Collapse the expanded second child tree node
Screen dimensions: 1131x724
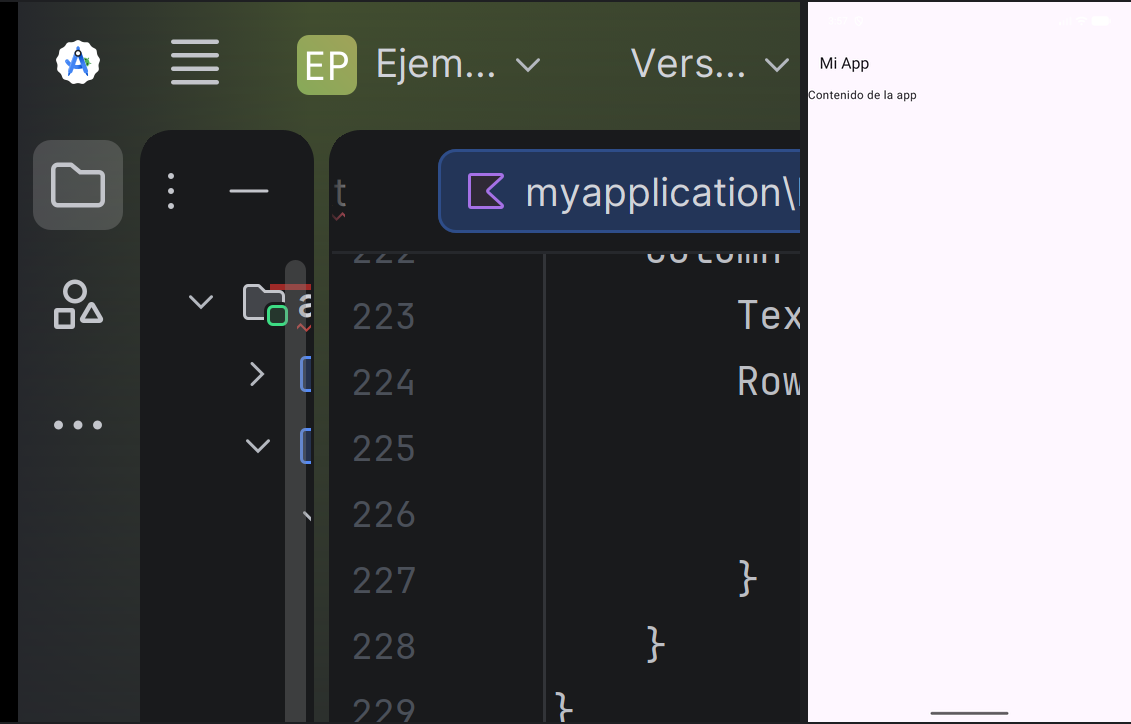coord(258,446)
